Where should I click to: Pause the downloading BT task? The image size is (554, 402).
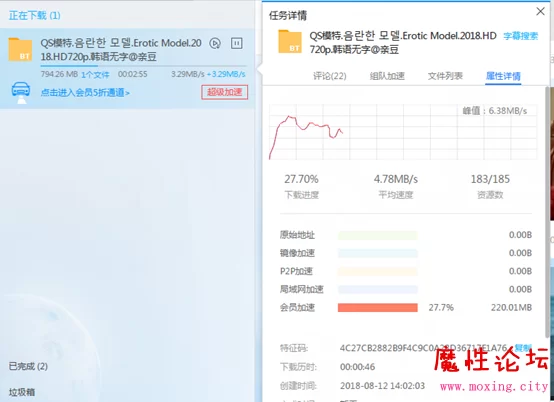[236, 43]
